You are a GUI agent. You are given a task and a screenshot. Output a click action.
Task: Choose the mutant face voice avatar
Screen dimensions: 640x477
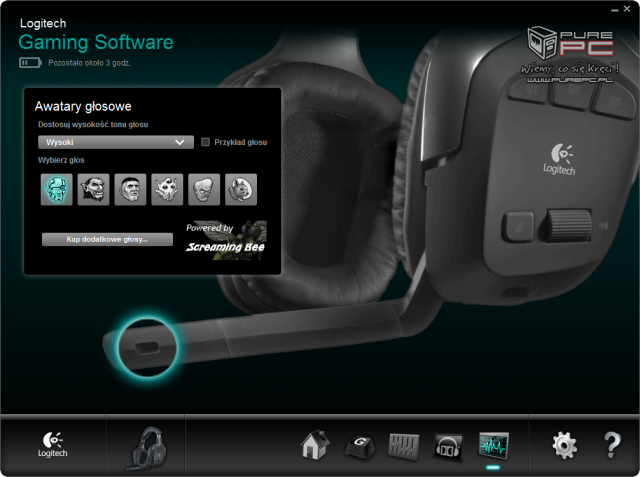204,189
